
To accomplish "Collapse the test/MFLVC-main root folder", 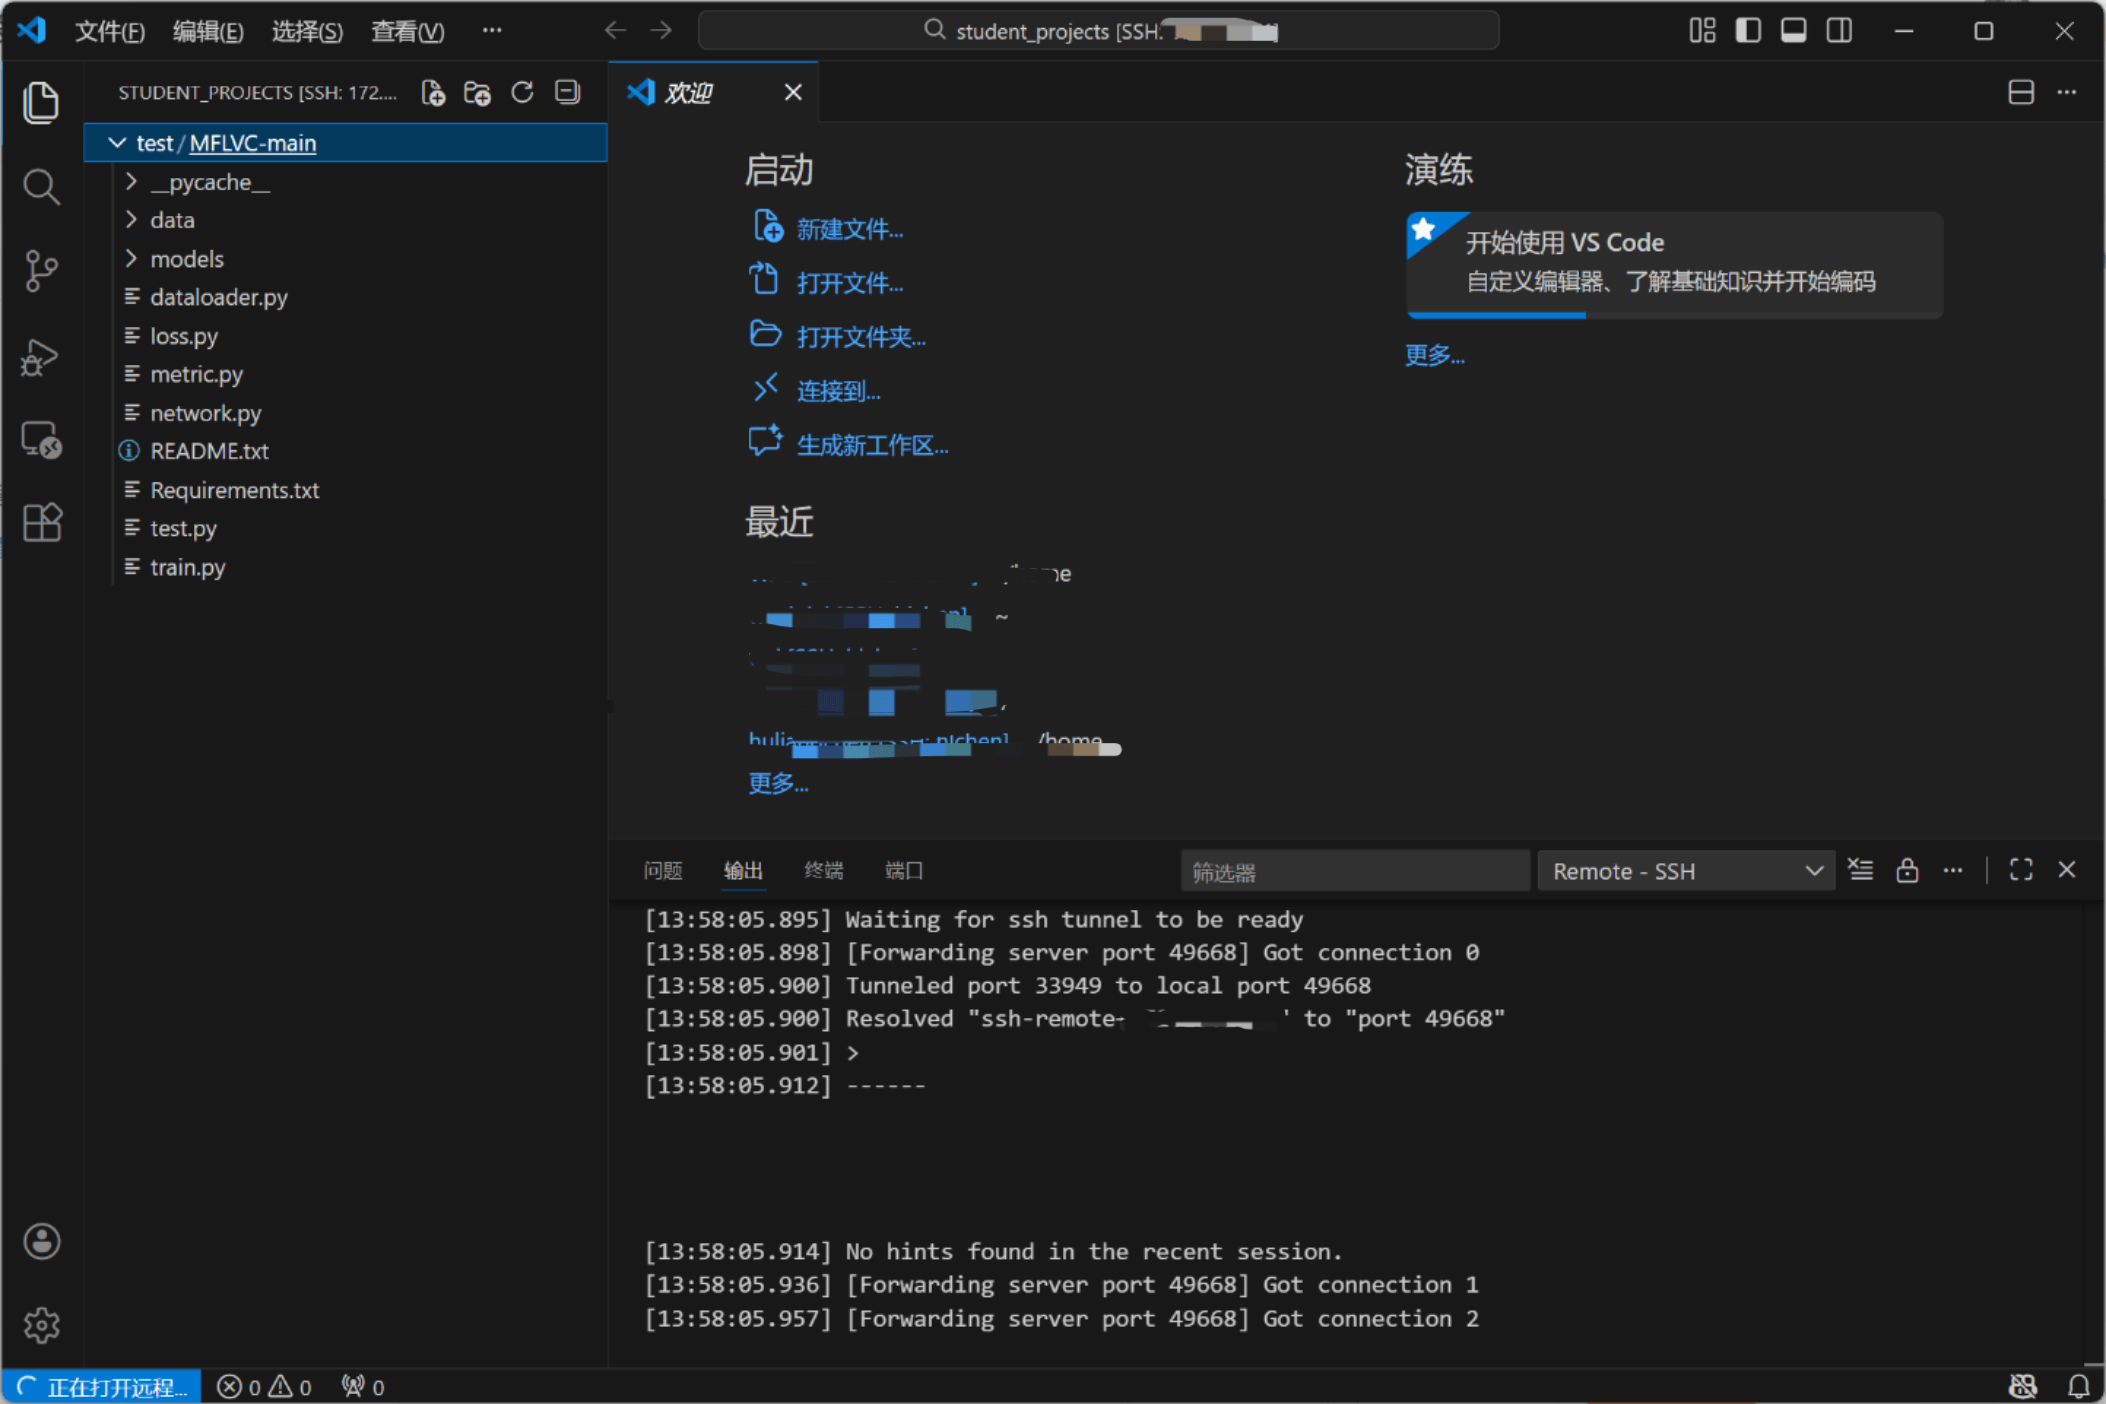I will (x=117, y=143).
